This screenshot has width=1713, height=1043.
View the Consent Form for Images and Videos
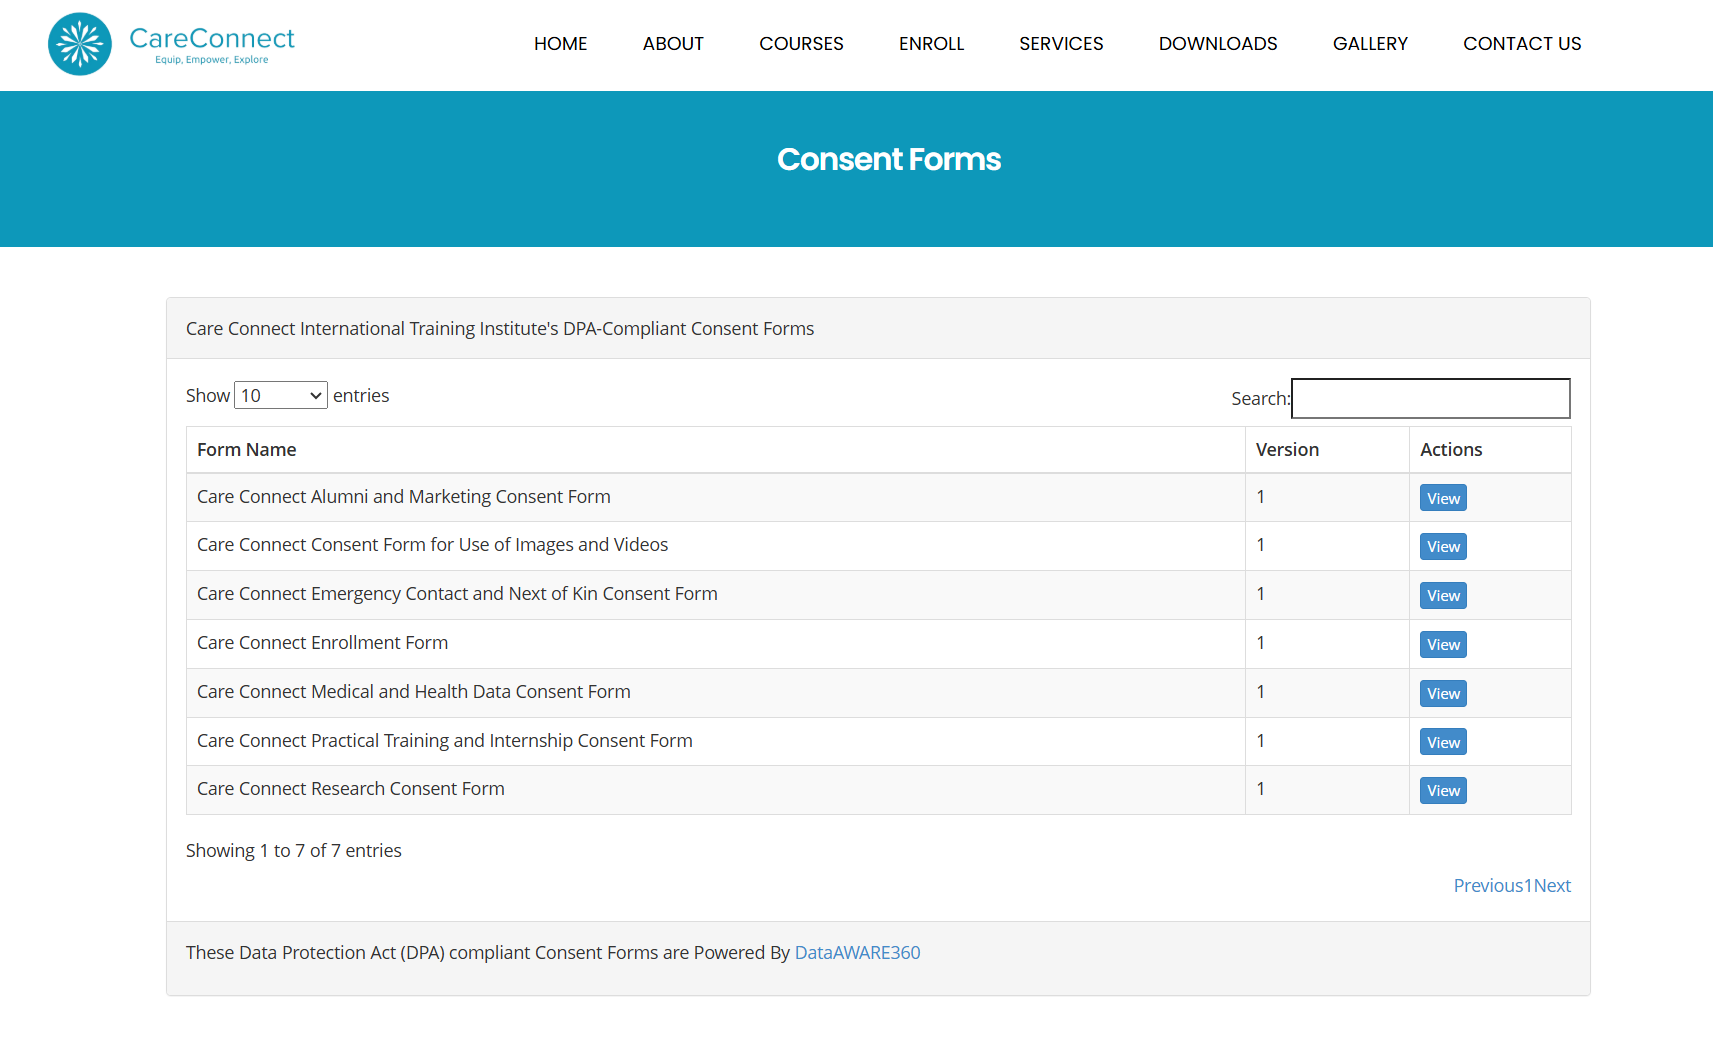[x=1442, y=546]
